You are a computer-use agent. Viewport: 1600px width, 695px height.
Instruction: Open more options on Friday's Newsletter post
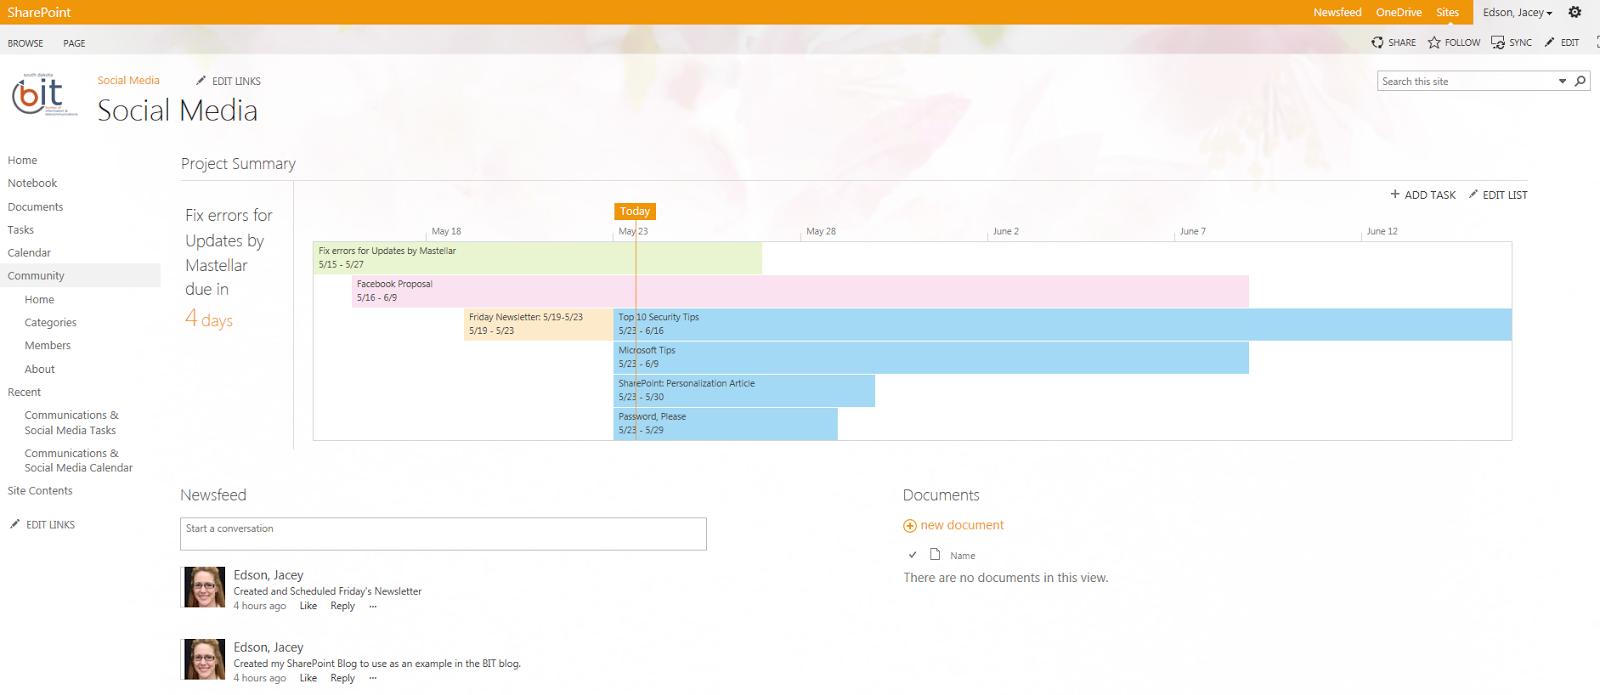(373, 606)
